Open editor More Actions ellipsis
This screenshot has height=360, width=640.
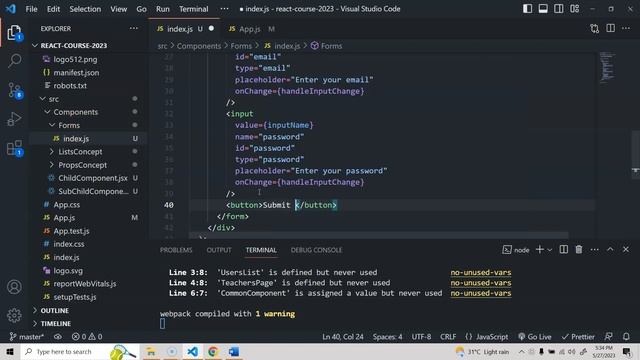(x=626, y=29)
